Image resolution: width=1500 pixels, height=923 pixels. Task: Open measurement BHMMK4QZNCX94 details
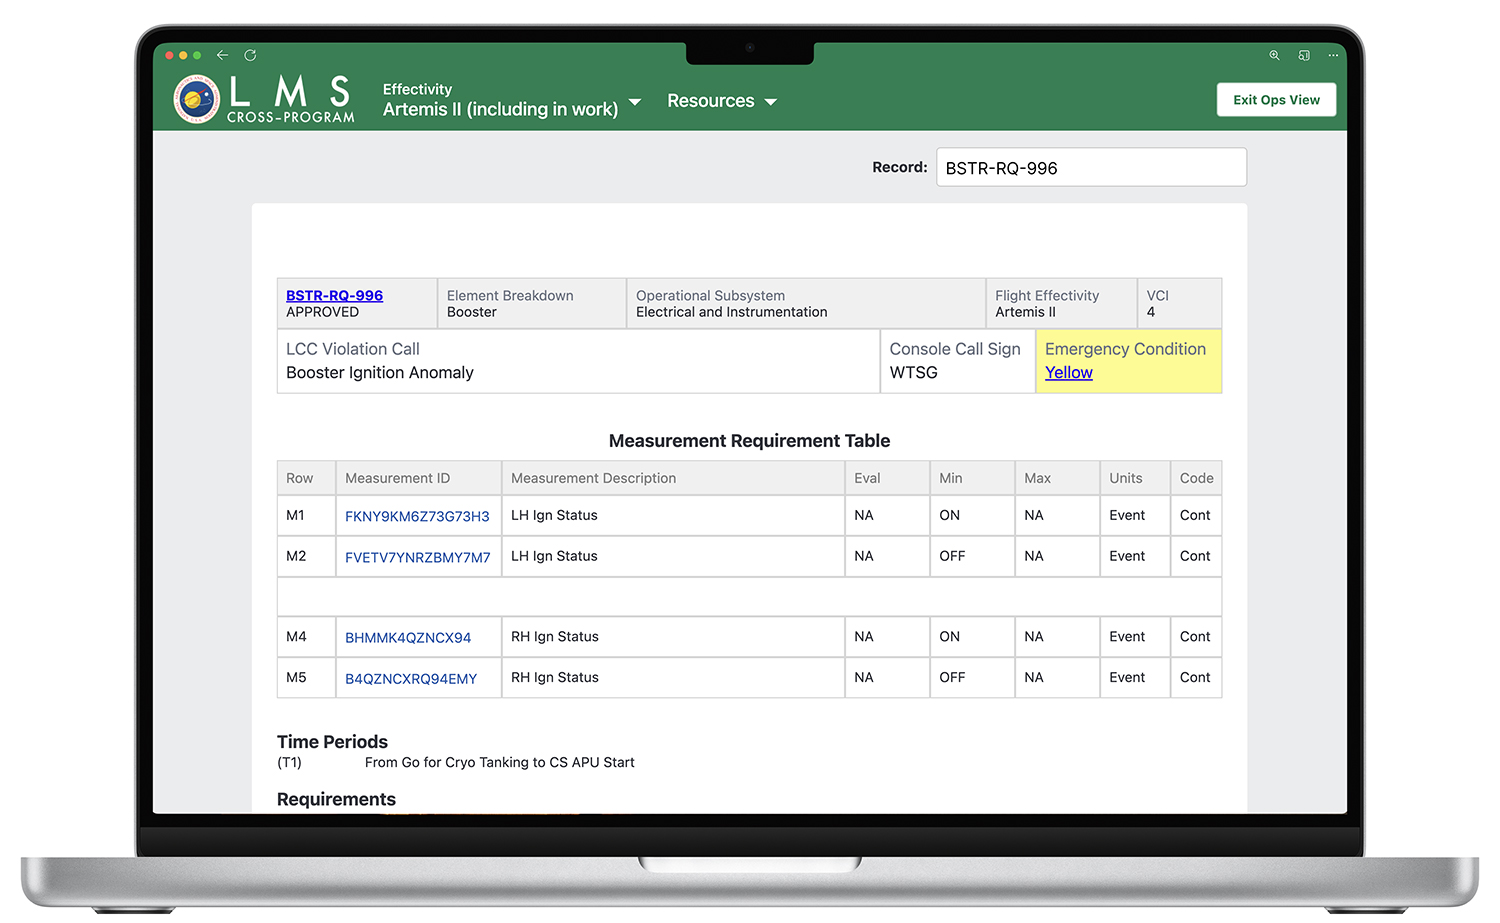[x=408, y=637]
